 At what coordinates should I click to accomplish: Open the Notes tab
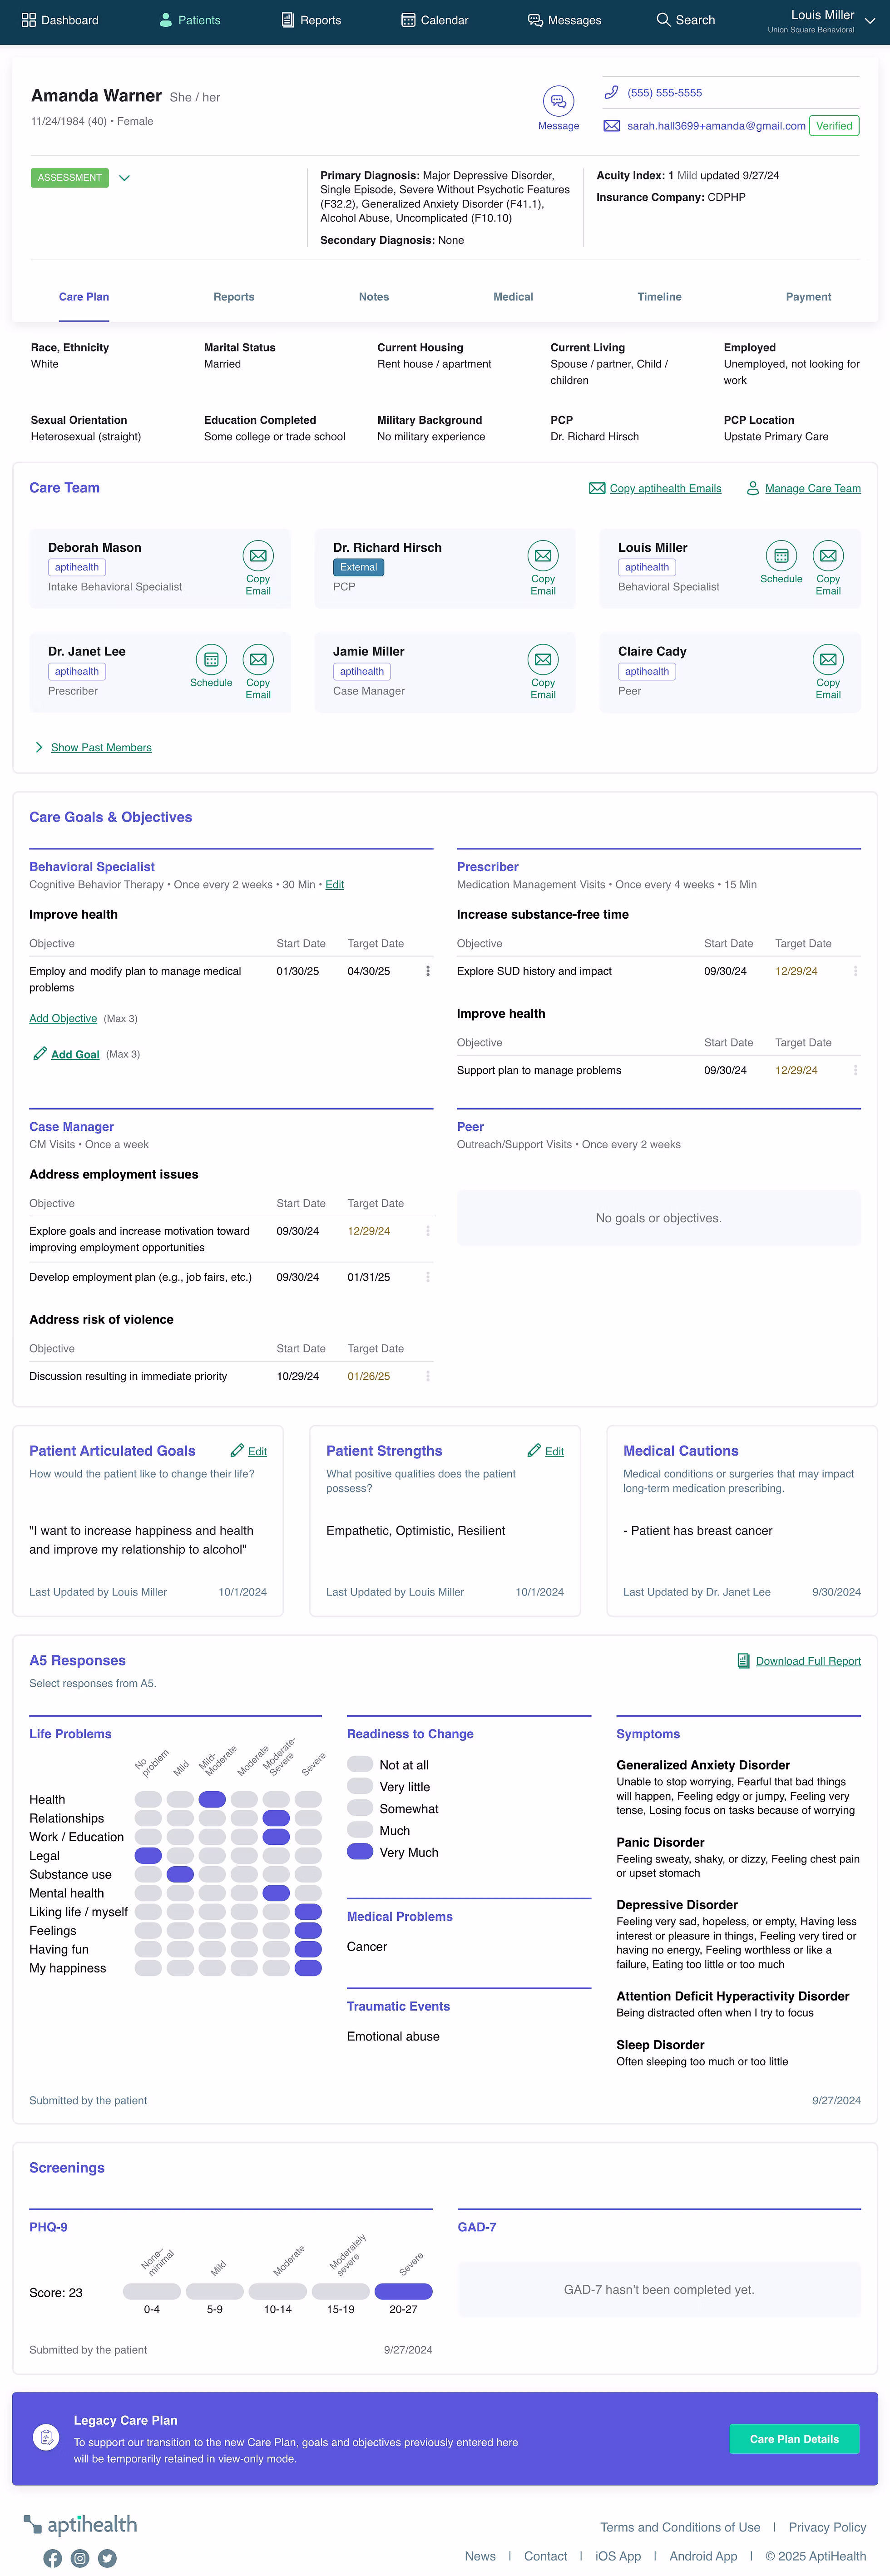[374, 297]
